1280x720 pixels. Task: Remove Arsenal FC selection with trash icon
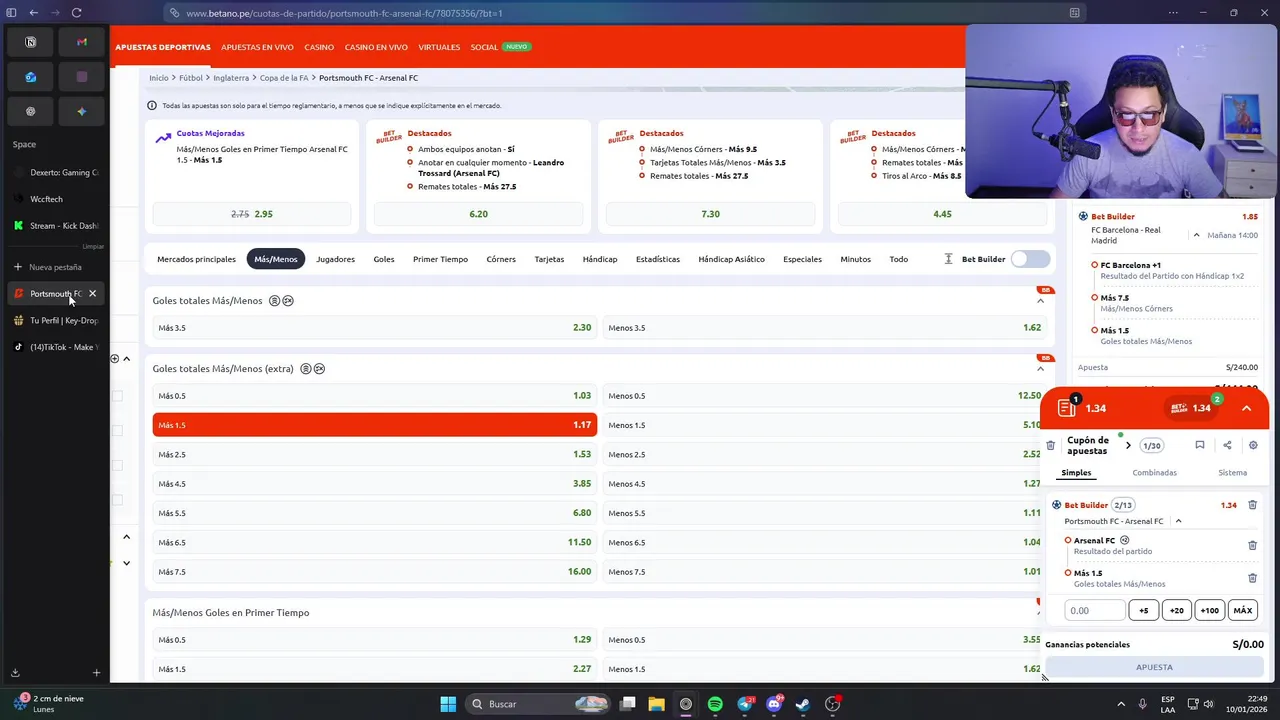click(1252, 545)
